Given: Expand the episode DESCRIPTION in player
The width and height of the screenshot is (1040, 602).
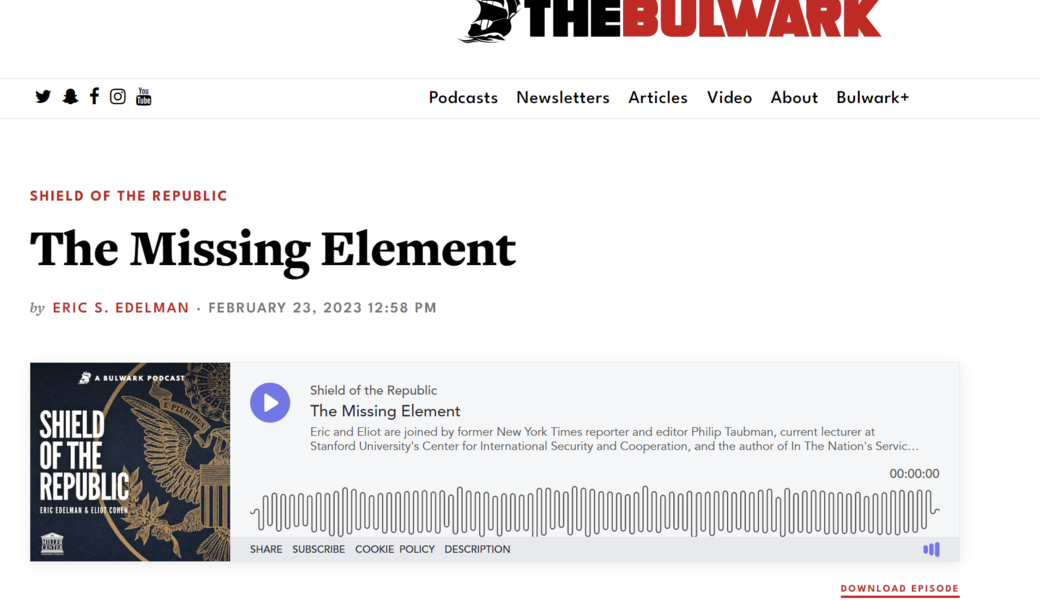Looking at the screenshot, I should tap(477, 549).
